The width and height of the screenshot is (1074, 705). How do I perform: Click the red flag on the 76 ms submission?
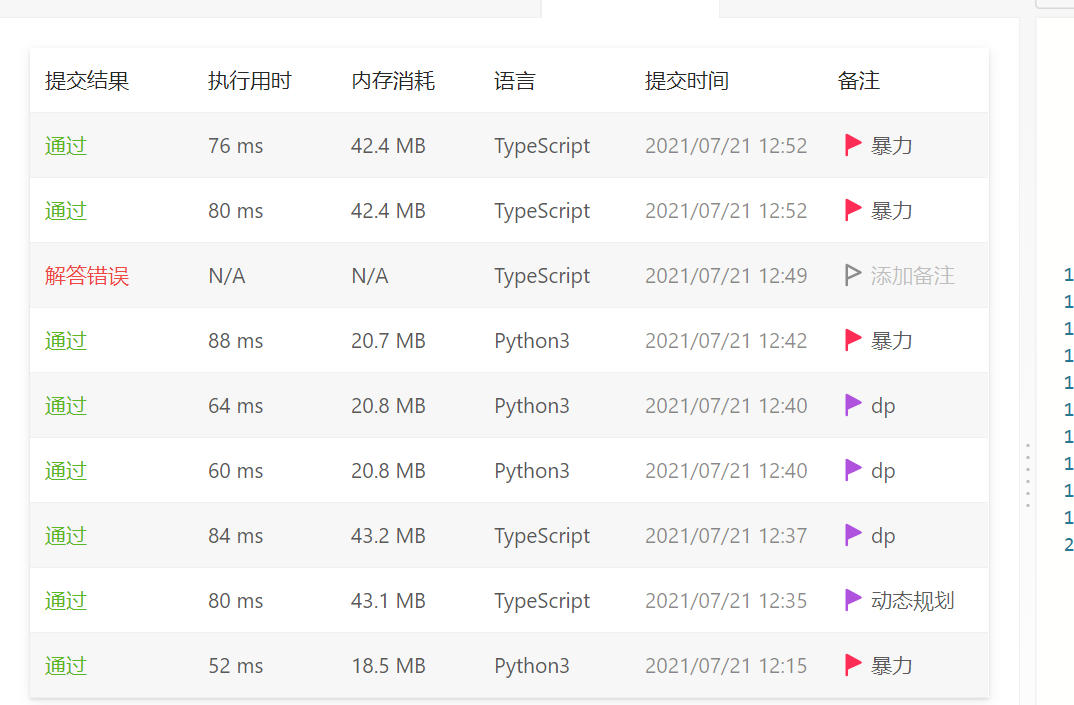853,145
